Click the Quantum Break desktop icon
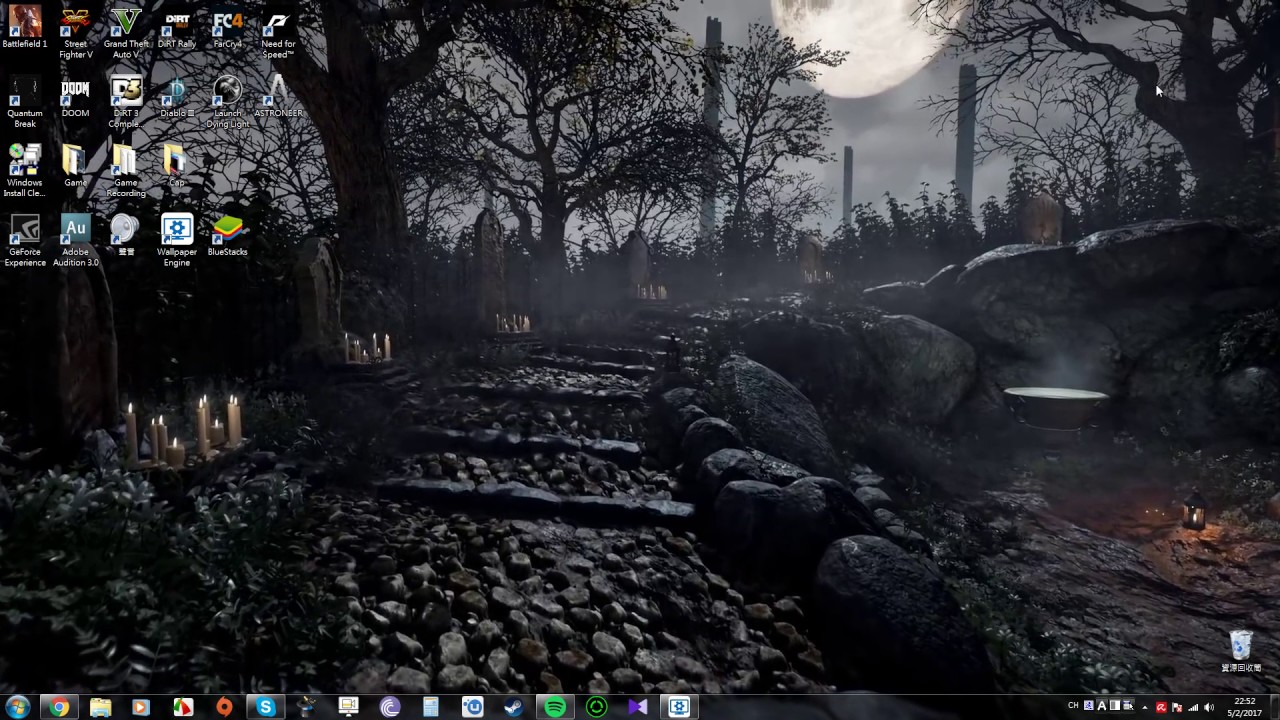Viewport: 1280px width, 720px height. point(25,101)
